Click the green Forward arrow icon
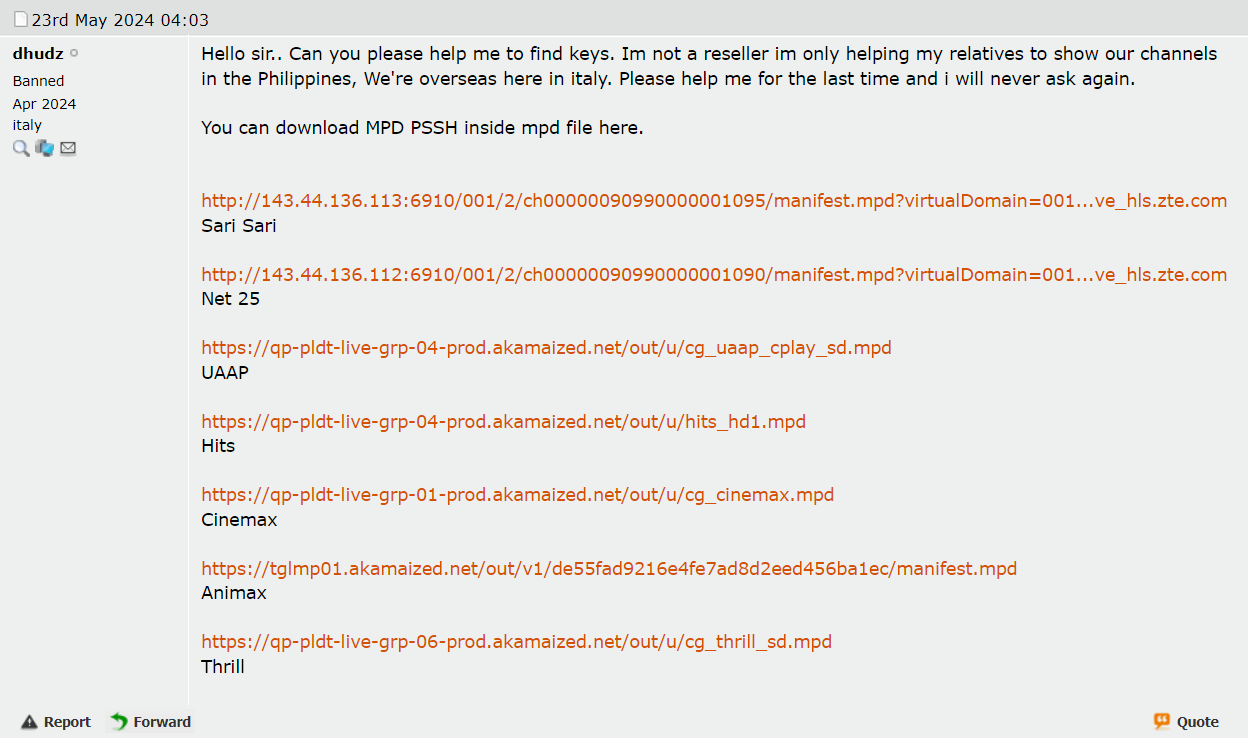Viewport: 1249px width, 738px height. click(119, 722)
